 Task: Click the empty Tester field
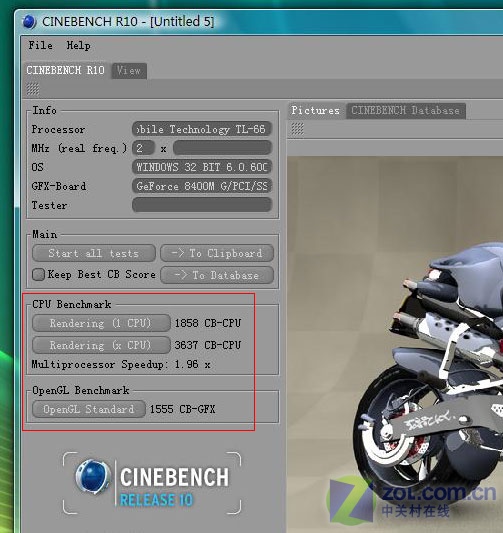coord(202,205)
